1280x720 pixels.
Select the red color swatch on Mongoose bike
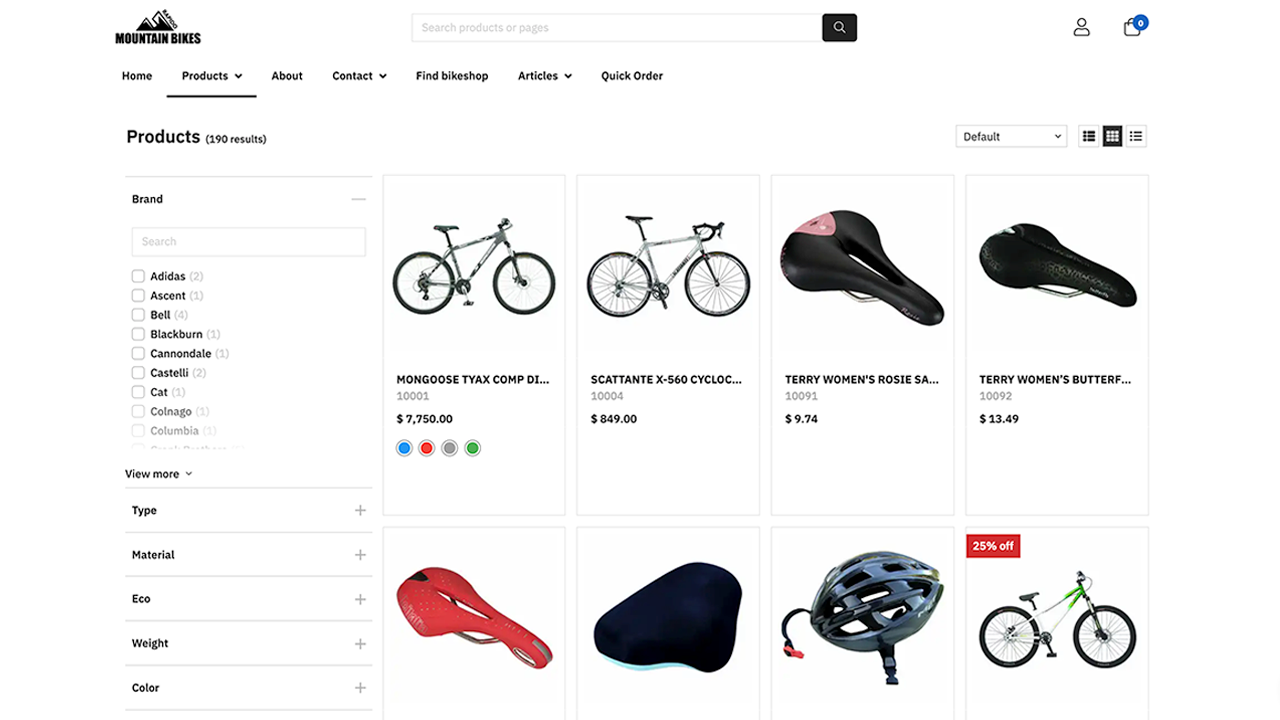tap(426, 448)
